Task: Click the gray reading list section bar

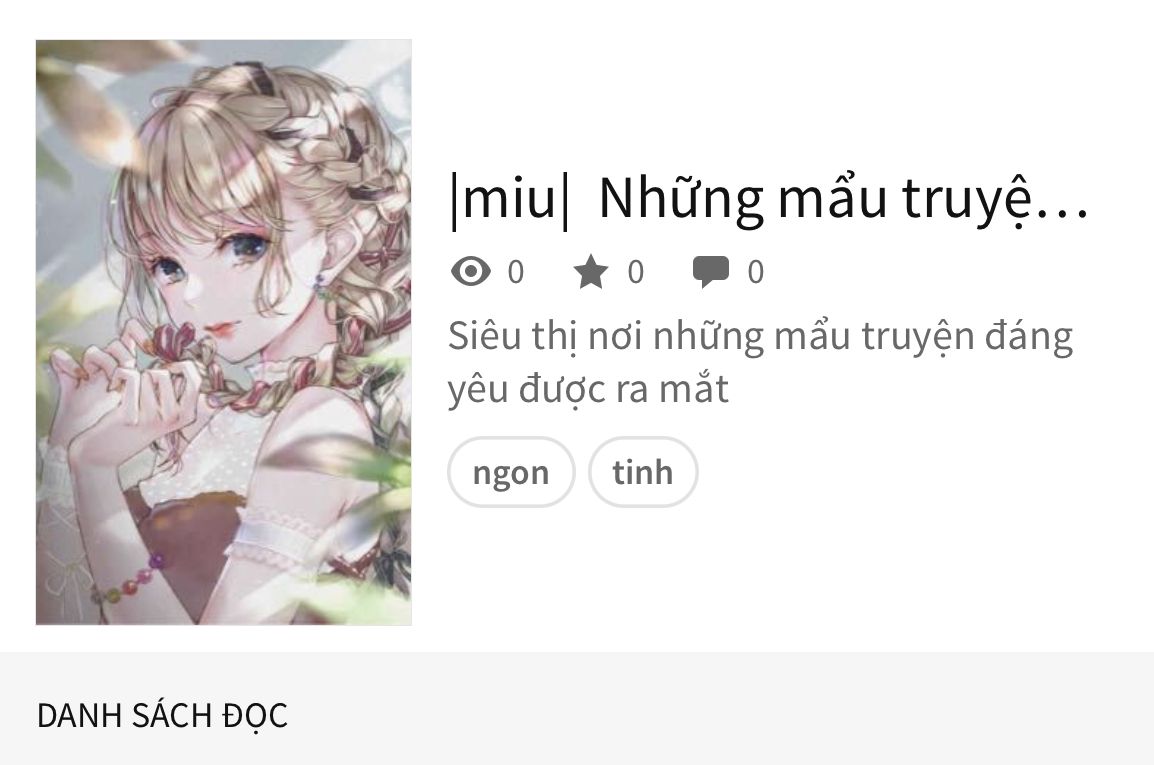Action: [577, 708]
